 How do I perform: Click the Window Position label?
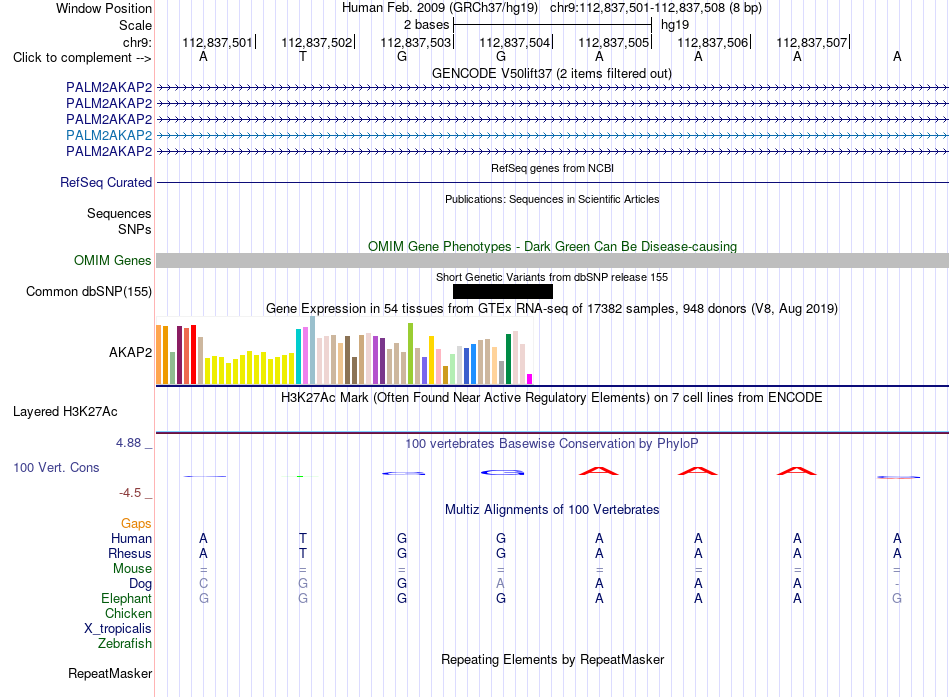click(104, 8)
